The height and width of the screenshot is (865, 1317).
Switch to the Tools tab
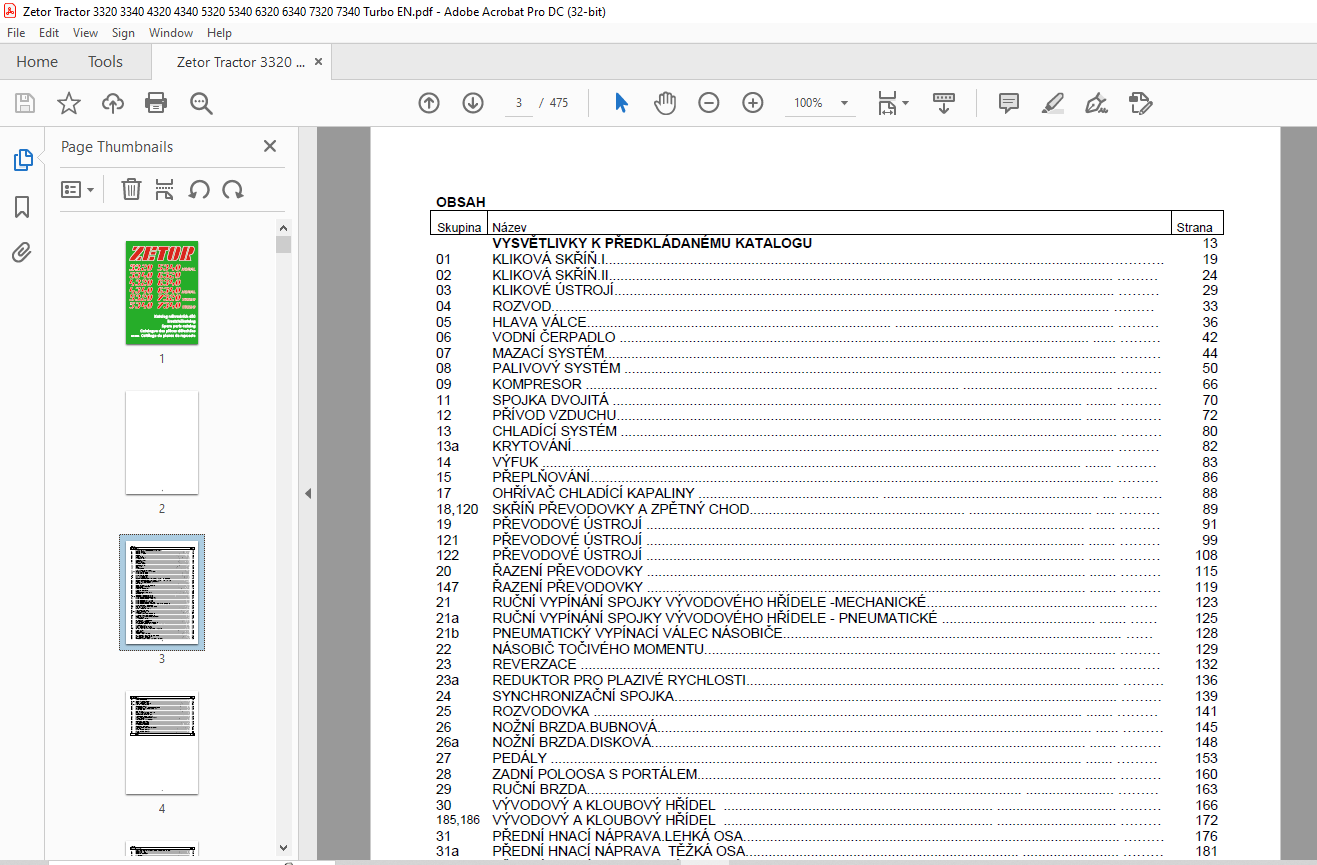coord(105,62)
